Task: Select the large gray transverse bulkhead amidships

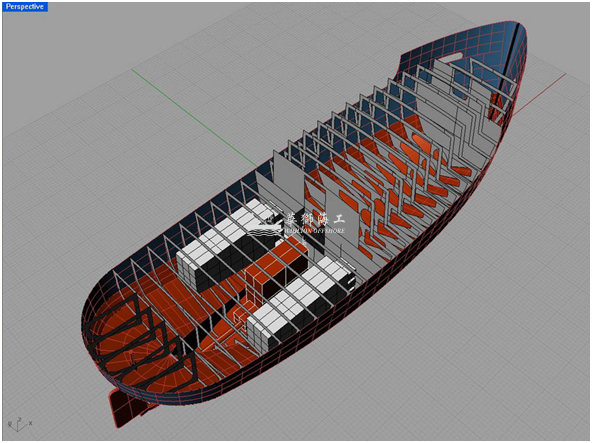Action: click(288, 185)
